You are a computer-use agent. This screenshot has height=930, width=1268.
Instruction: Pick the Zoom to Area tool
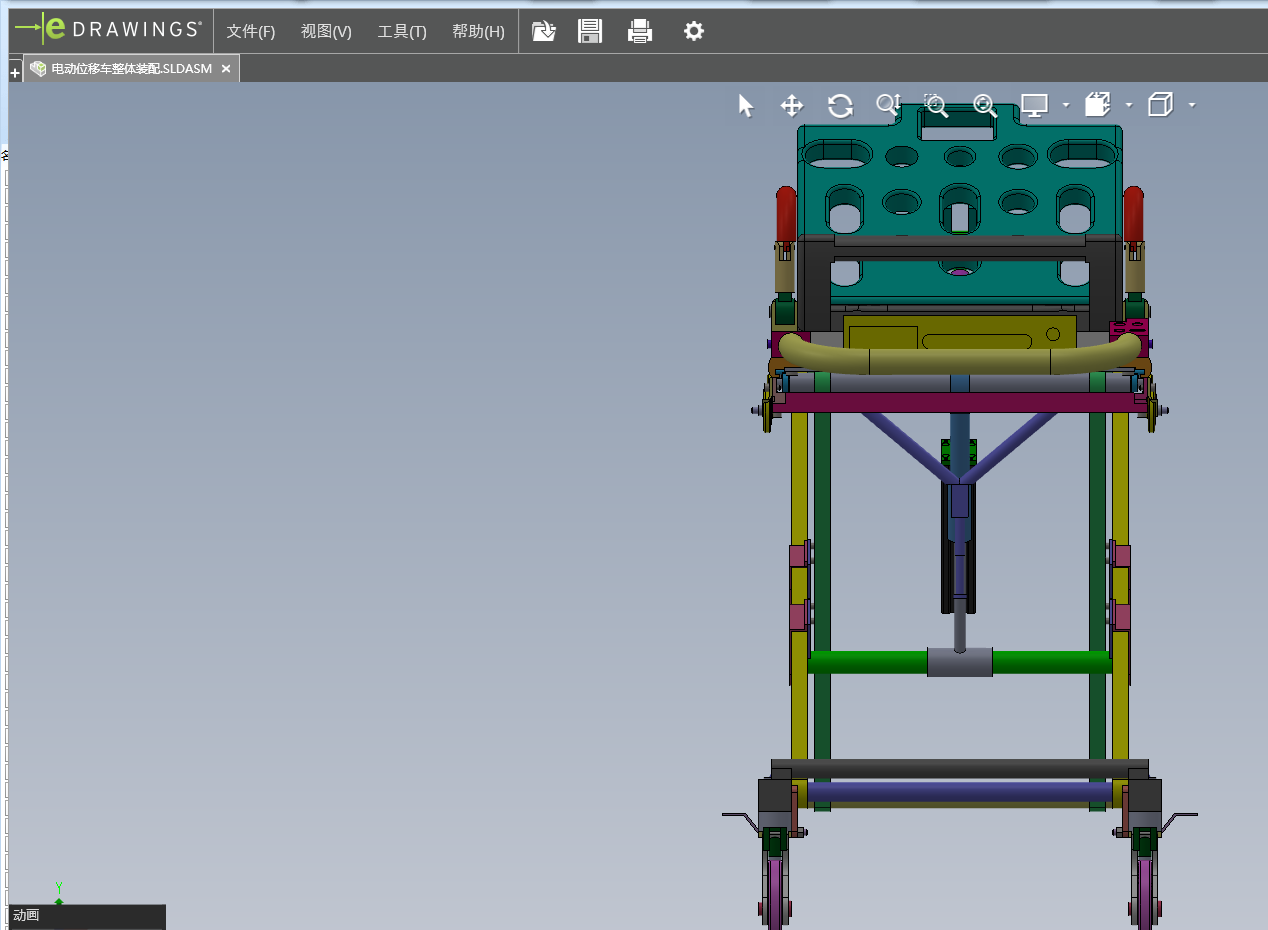click(936, 105)
